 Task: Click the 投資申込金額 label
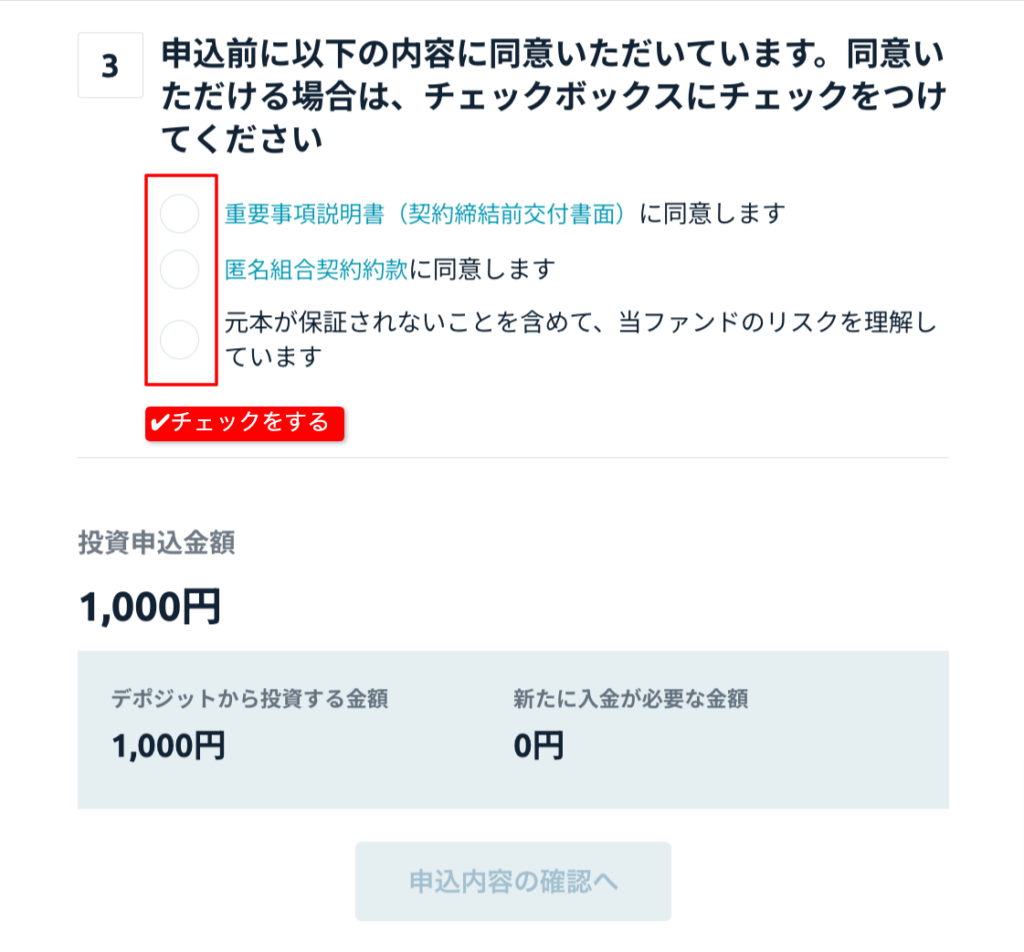tap(157, 543)
